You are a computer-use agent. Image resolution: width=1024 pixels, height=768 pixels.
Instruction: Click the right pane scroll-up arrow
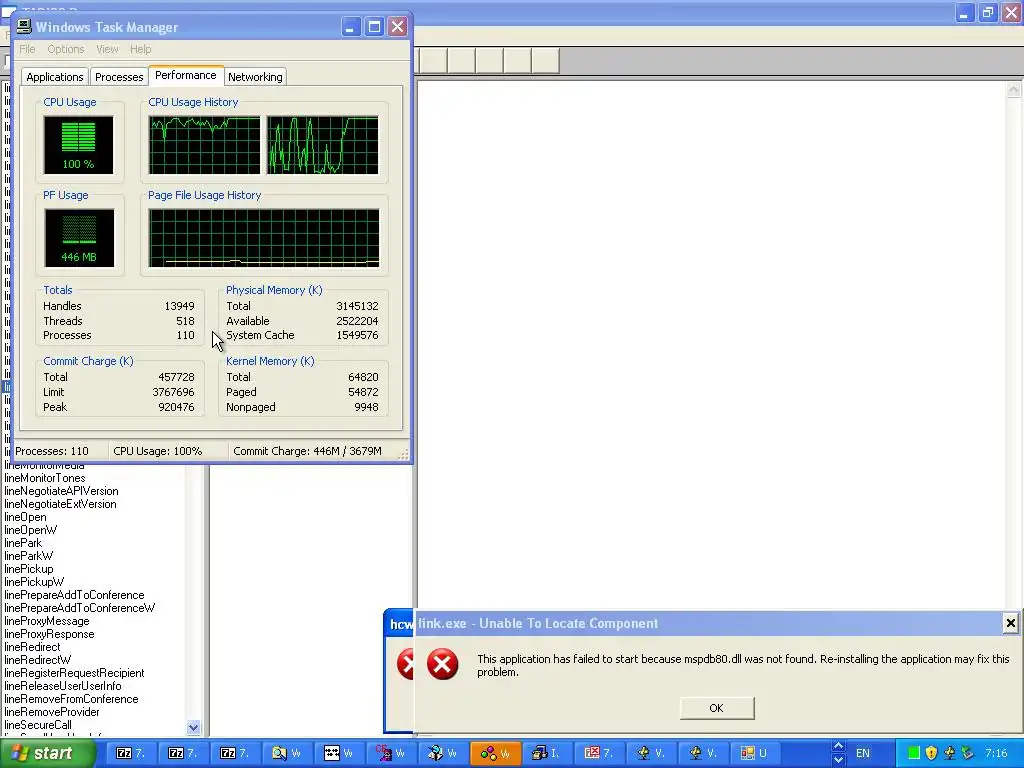pos(1014,88)
